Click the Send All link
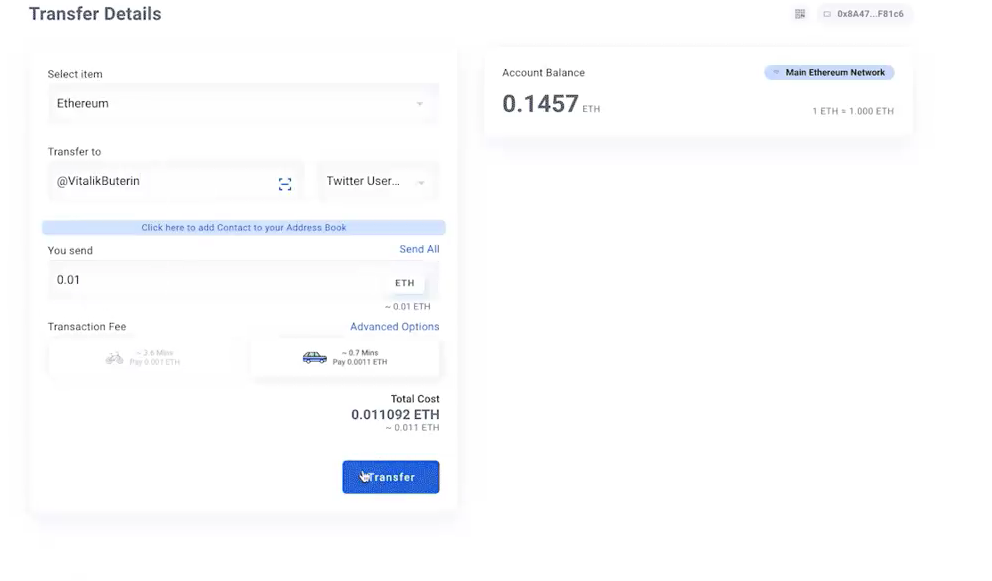The width and height of the screenshot is (992, 581). pyautogui.click(x=419, y=249)
